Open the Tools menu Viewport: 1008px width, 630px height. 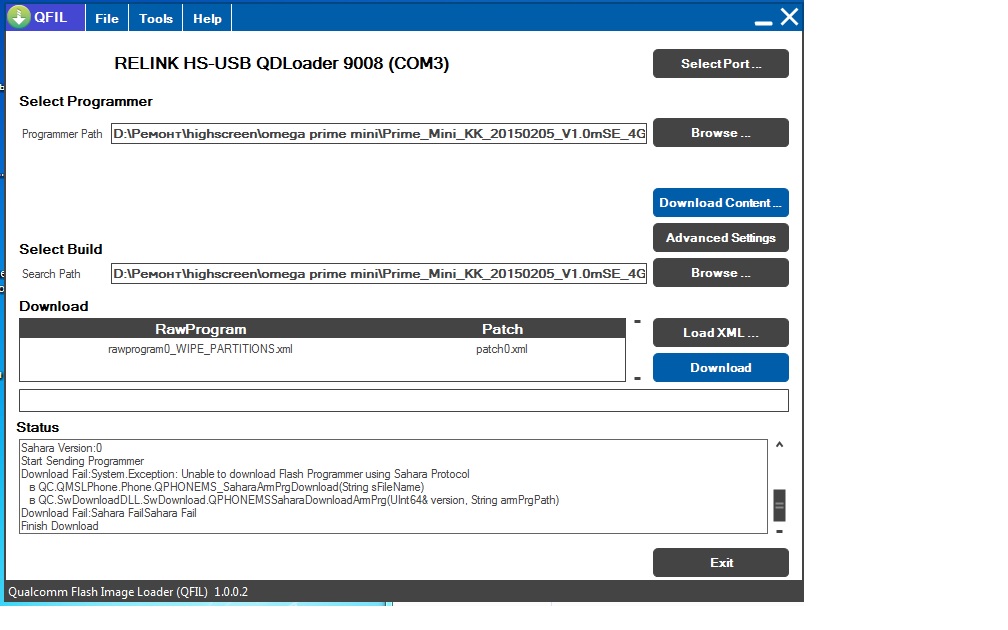[156, 19]
